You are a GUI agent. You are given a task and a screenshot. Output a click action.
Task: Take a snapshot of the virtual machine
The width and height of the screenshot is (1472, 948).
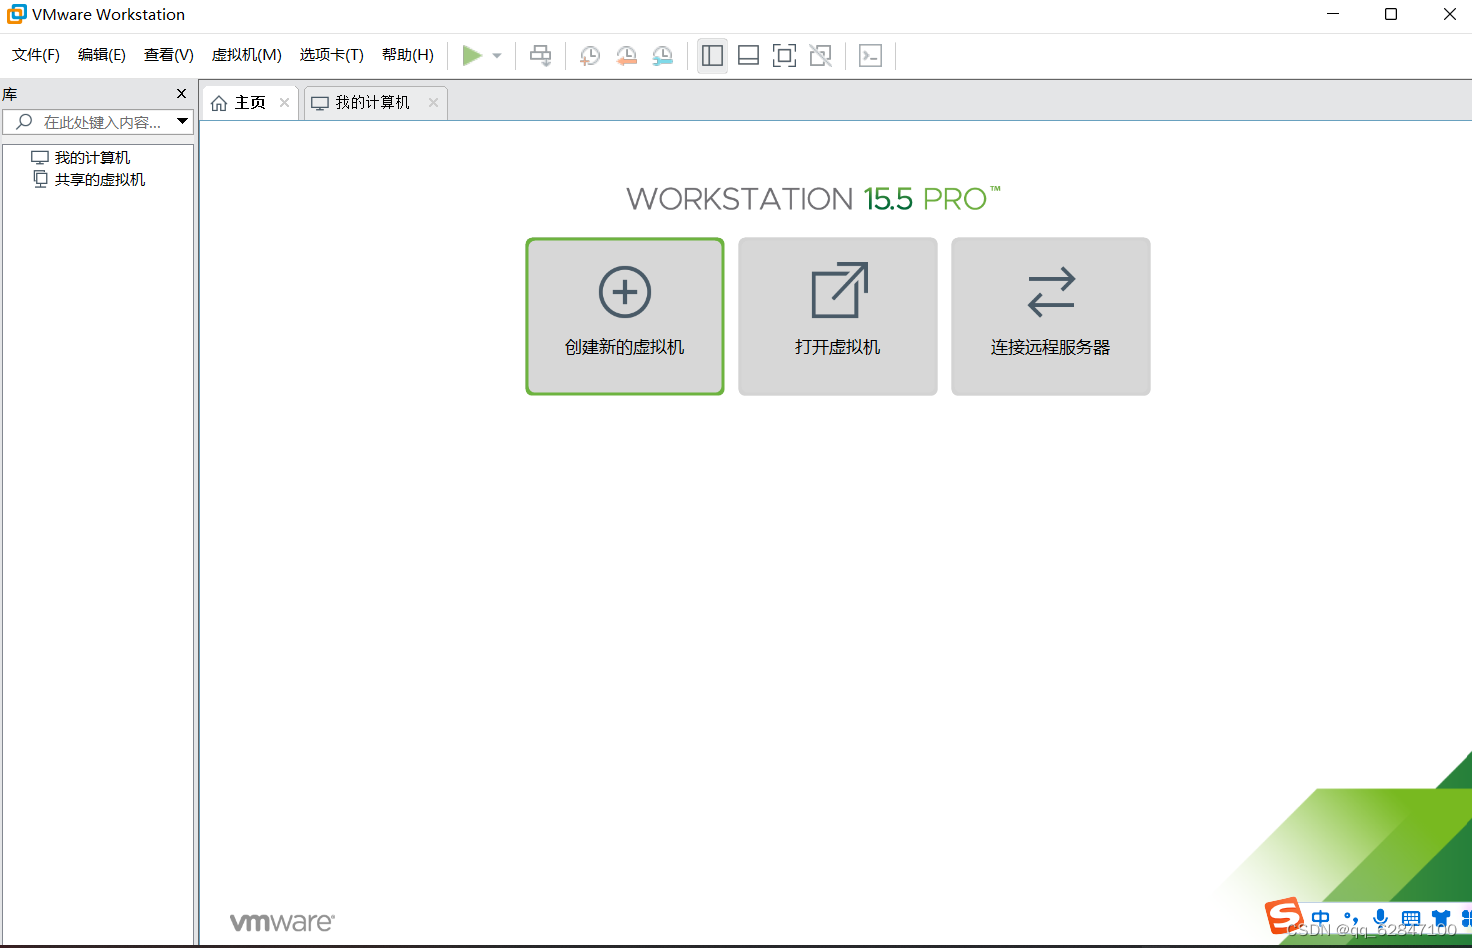click(x=590, y=56)
